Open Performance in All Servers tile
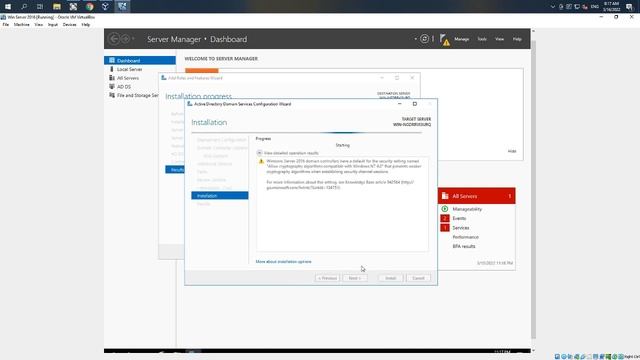 click(465, 237)
